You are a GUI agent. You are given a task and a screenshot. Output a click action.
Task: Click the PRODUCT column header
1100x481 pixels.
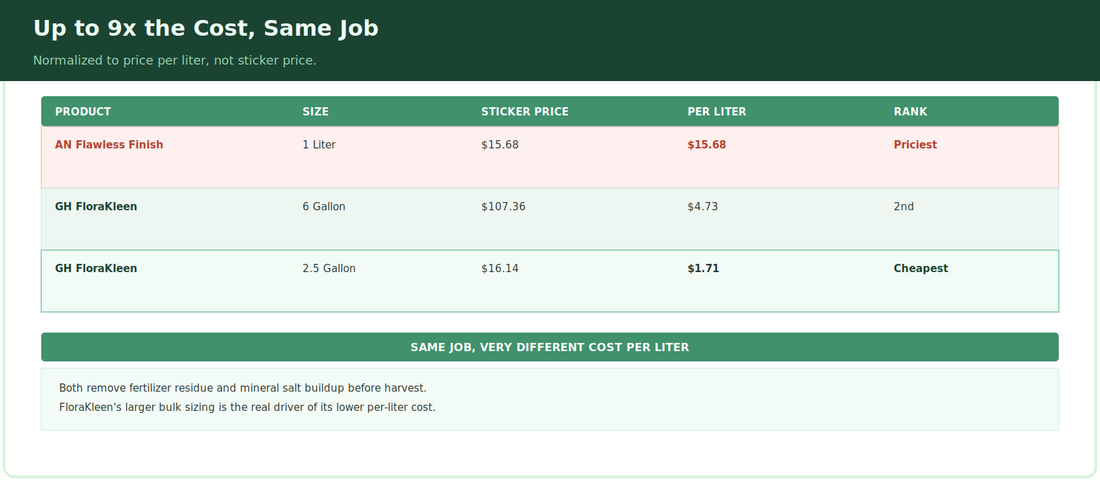click(83, 111)
